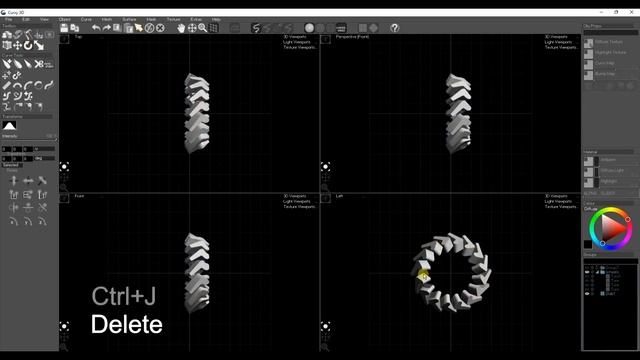Open the Curve menu
Viewport: 640px width, 360px height.
tap(86, 19)
